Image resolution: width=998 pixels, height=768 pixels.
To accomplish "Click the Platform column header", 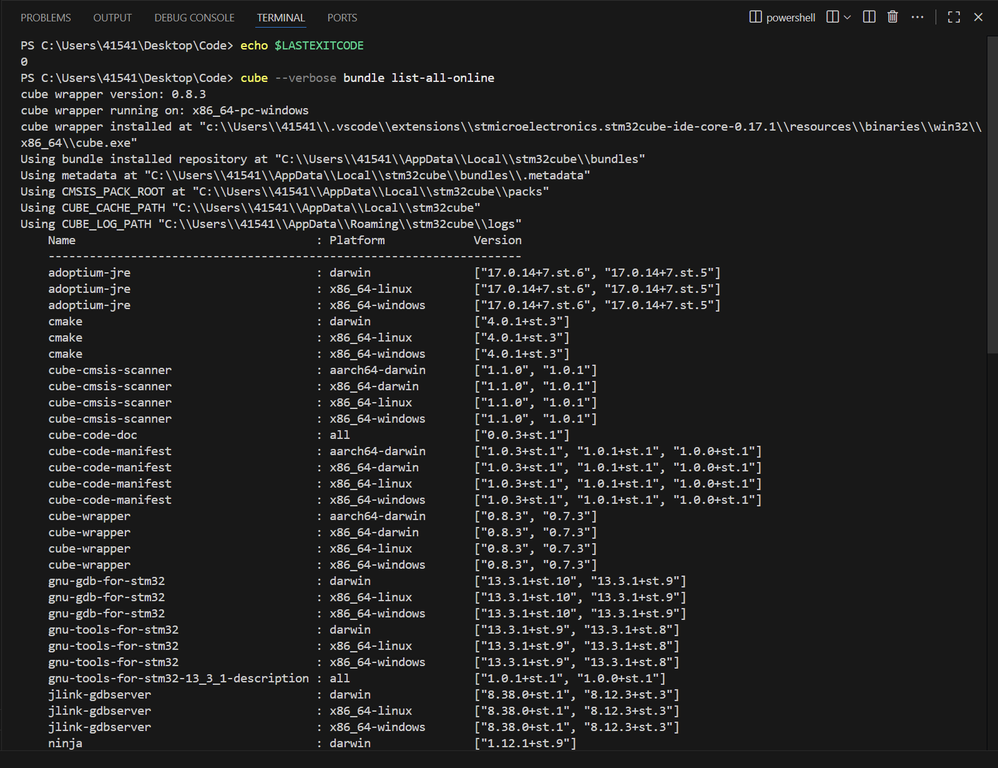I will pos(357,241).
